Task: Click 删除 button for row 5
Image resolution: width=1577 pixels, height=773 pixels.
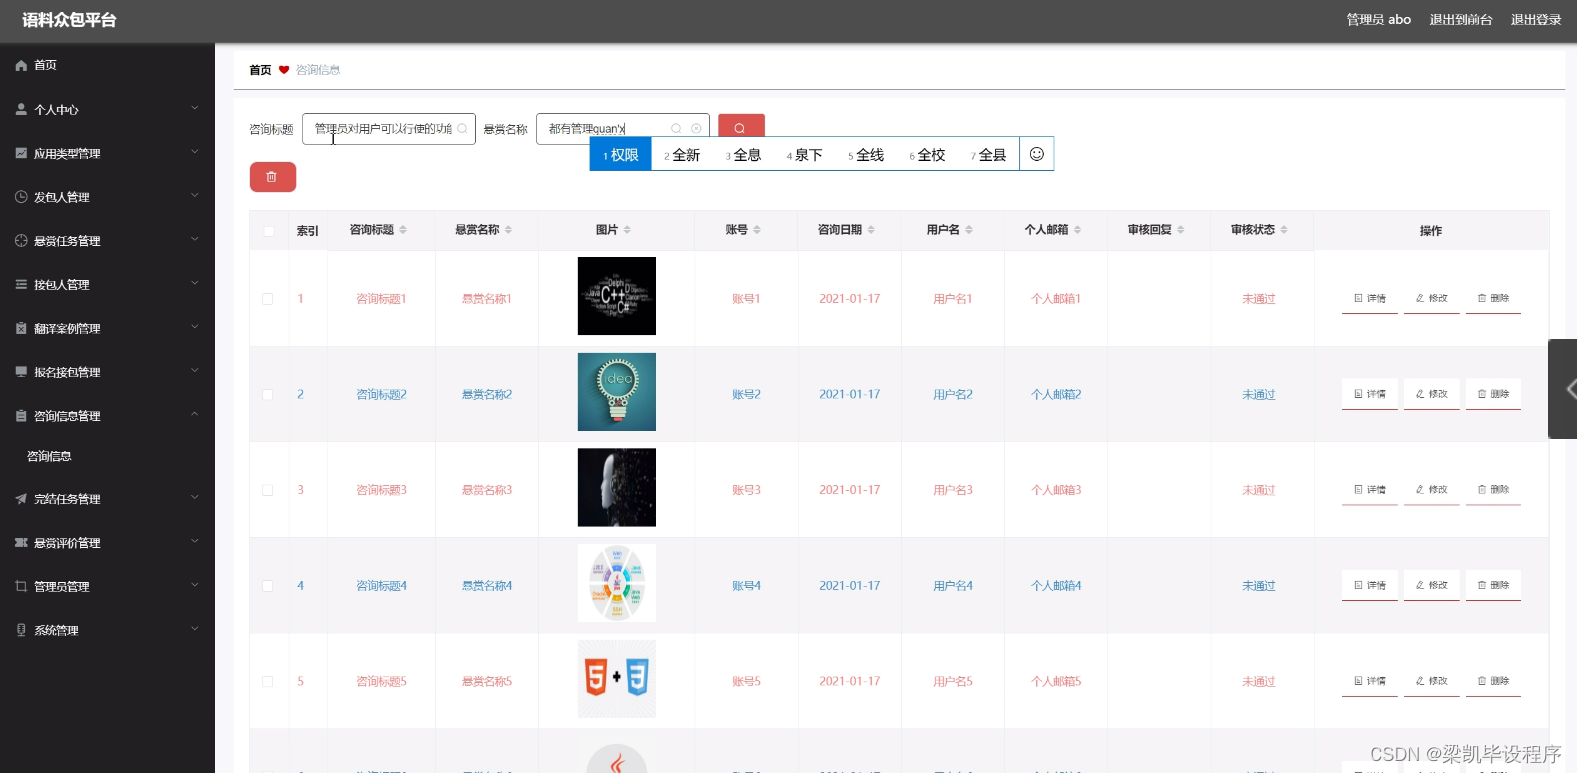Action: pos(1494,681)
